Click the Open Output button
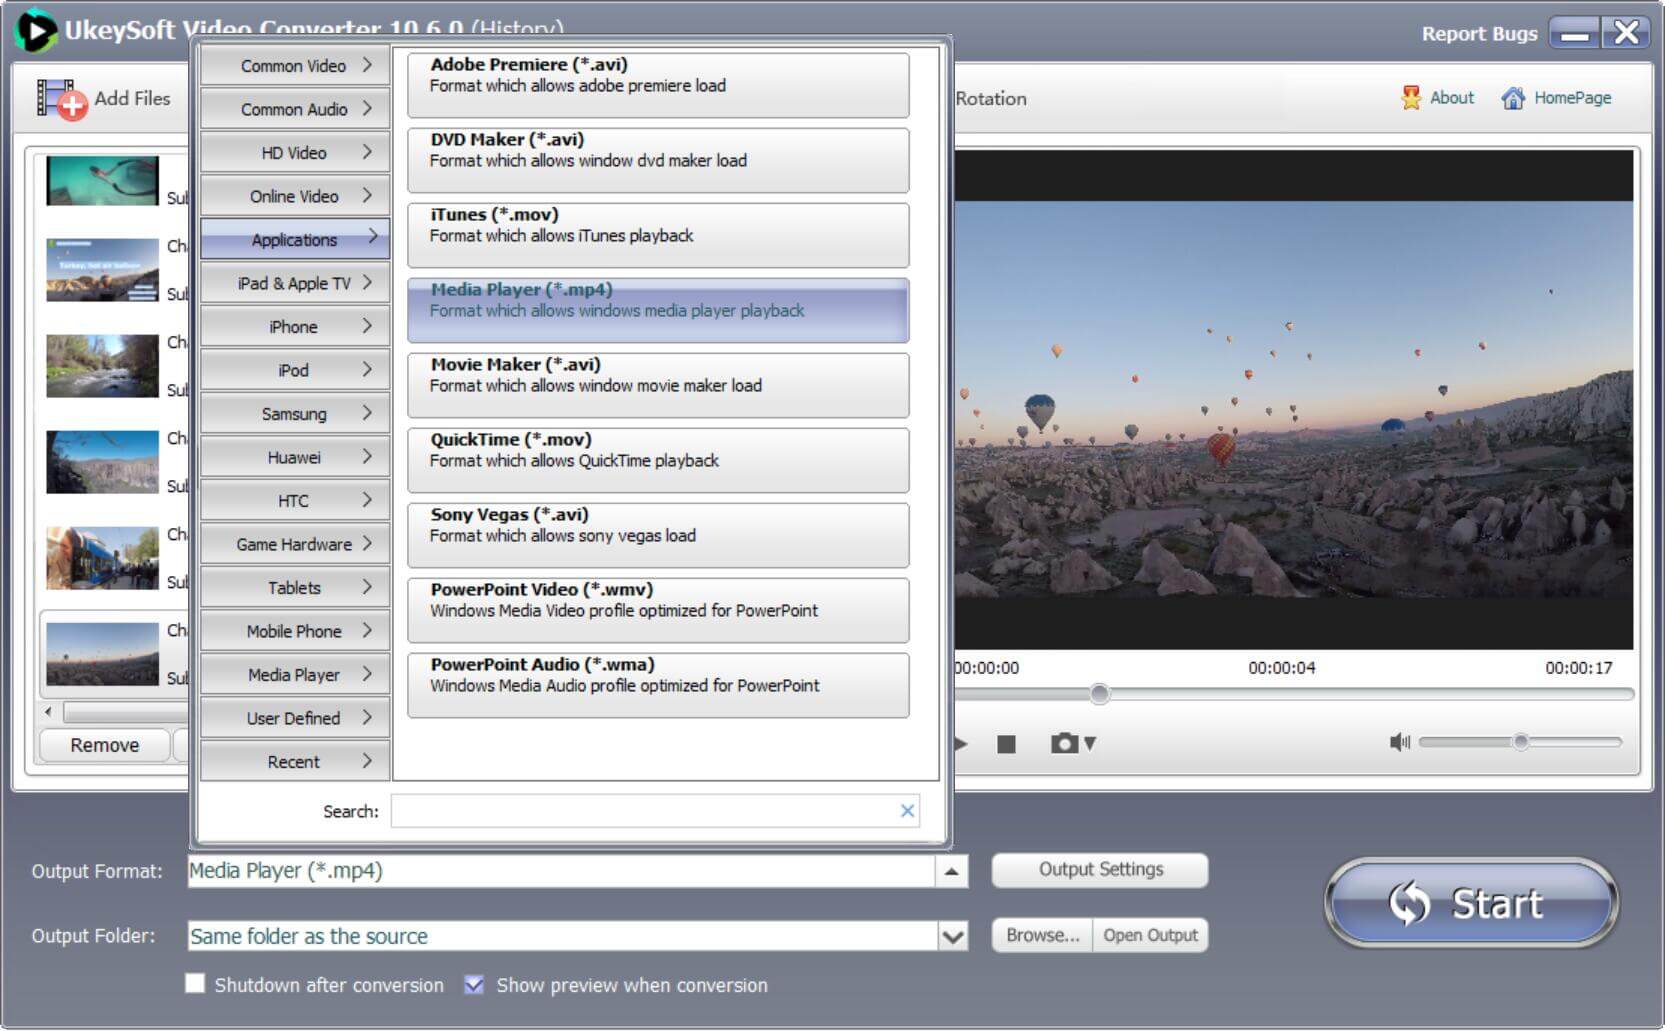The image size is (1665, 1031). pyautogui.click(x=1150, y=936)
